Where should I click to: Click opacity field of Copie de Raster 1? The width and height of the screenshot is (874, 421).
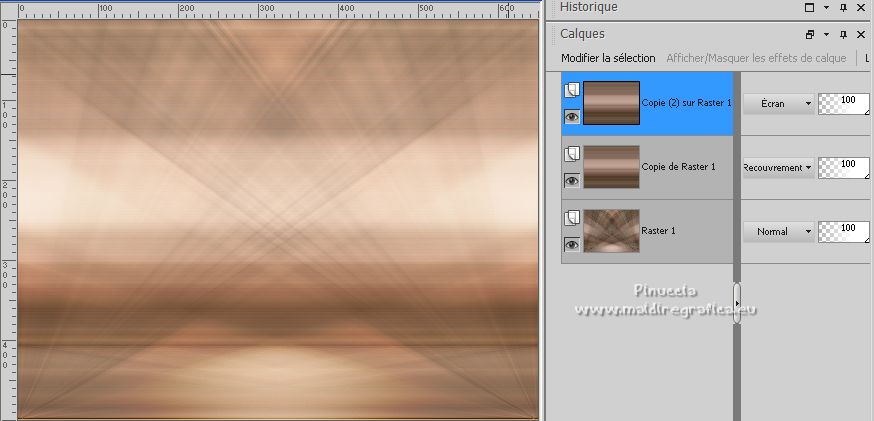tap(843, 168)
